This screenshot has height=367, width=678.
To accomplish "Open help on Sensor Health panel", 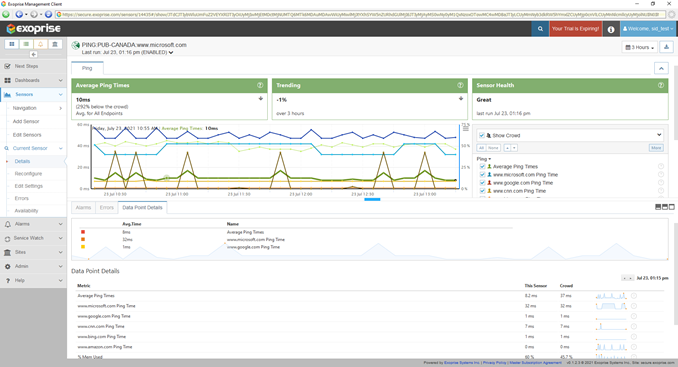I will pos(661,85).
